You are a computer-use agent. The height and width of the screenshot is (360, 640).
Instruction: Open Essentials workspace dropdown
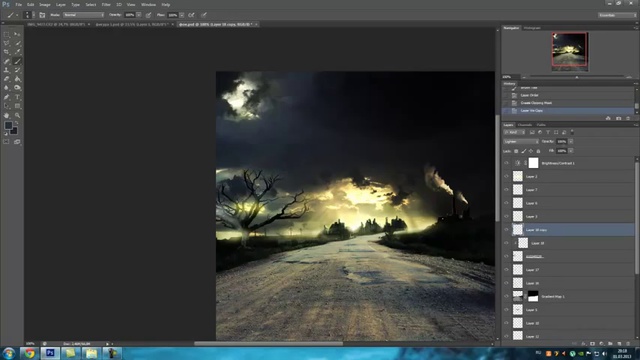pos(617,15)
